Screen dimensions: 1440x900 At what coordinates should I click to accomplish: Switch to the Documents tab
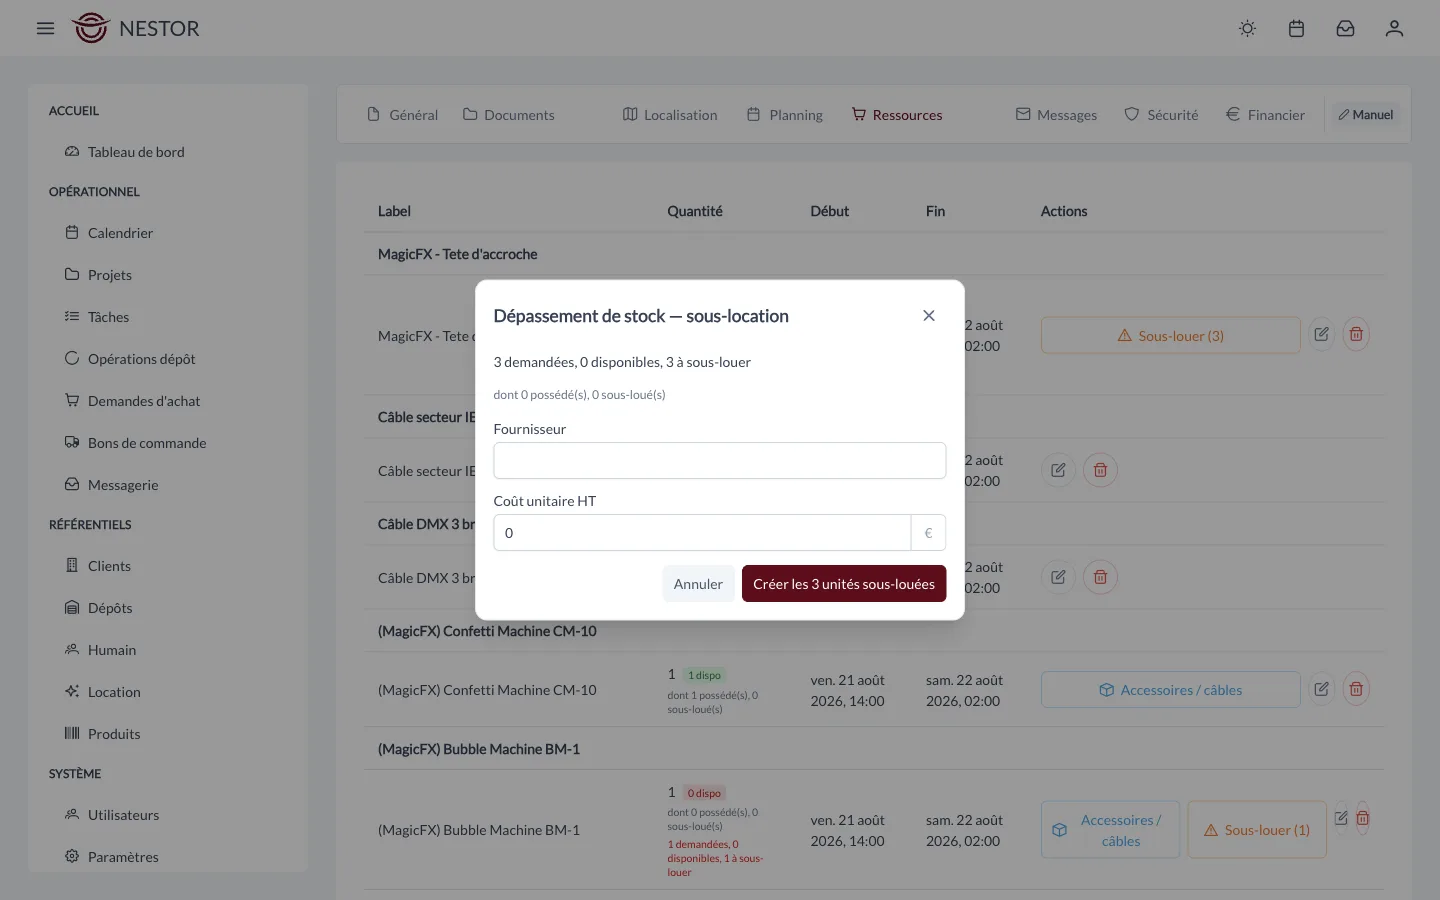pos(508,115)
